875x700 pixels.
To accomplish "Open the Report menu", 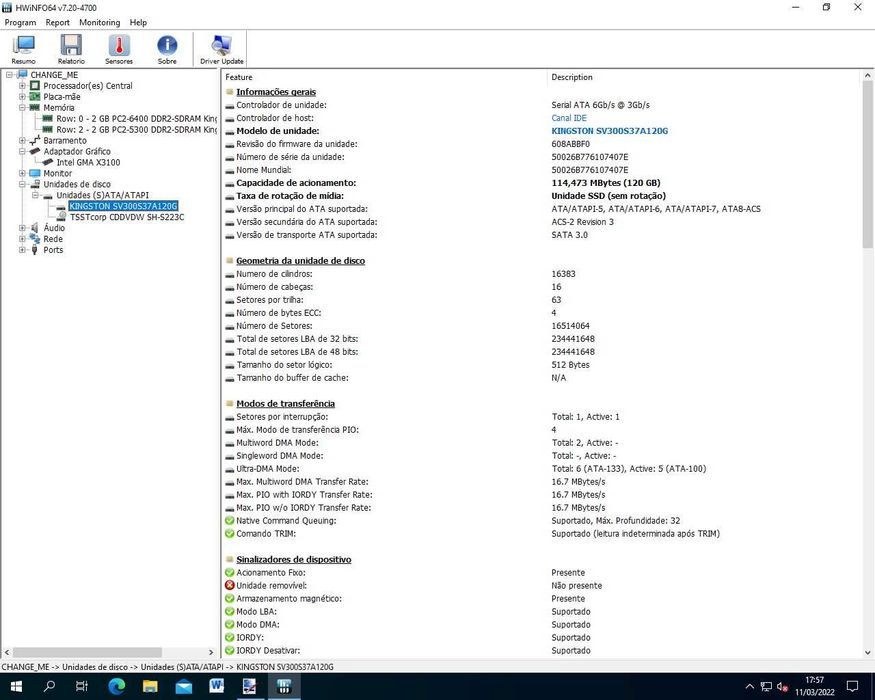I will (57, 22).
